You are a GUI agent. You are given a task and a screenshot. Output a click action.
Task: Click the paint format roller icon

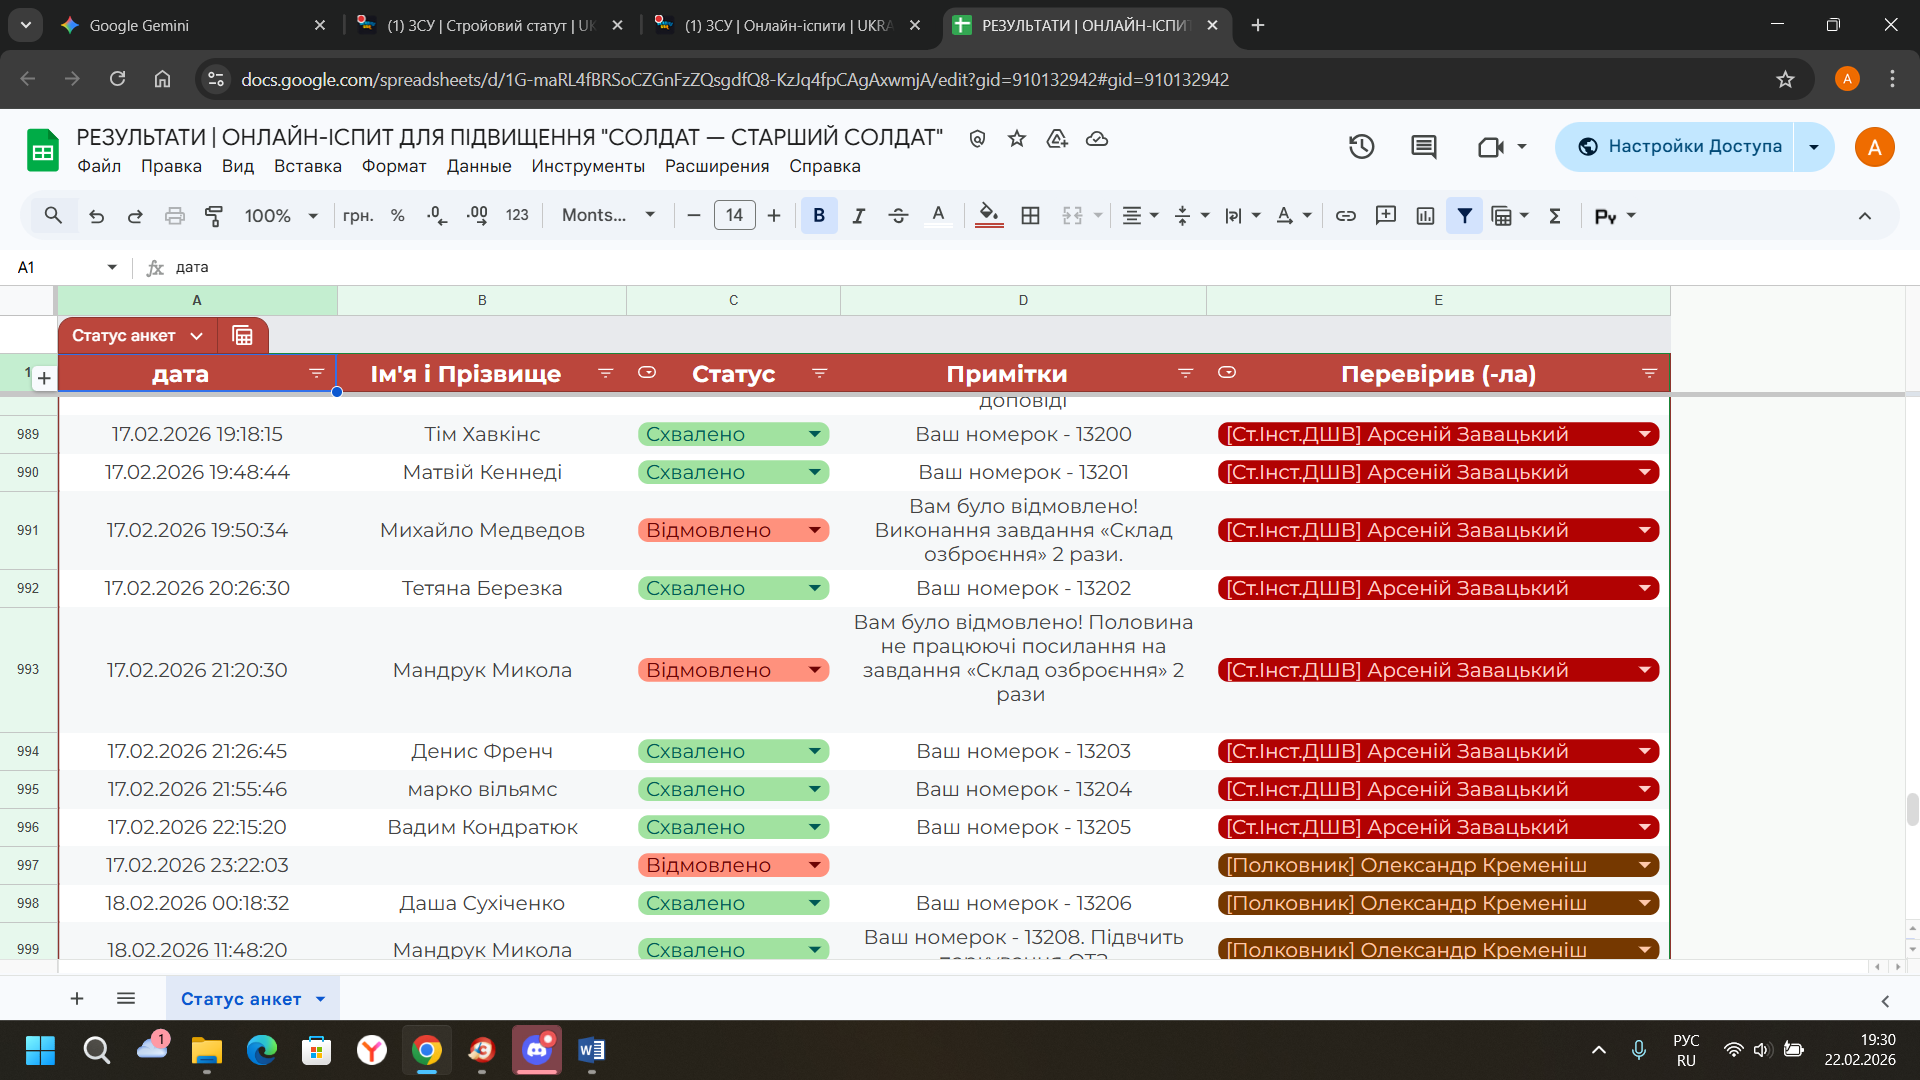pyautogui.click(x=214, y=215)
